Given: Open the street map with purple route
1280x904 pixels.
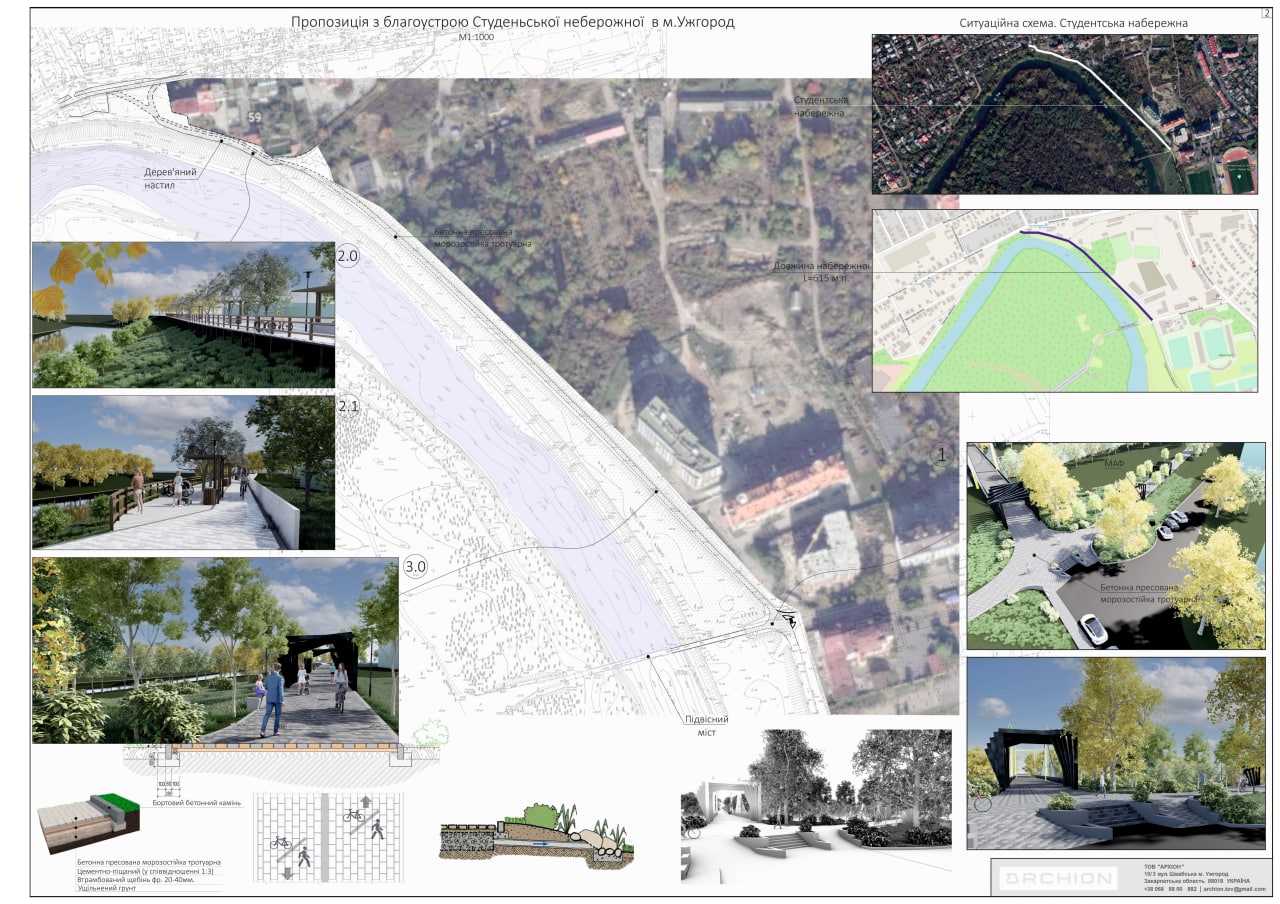Looking at the screenshot, I should point(1065,300).
